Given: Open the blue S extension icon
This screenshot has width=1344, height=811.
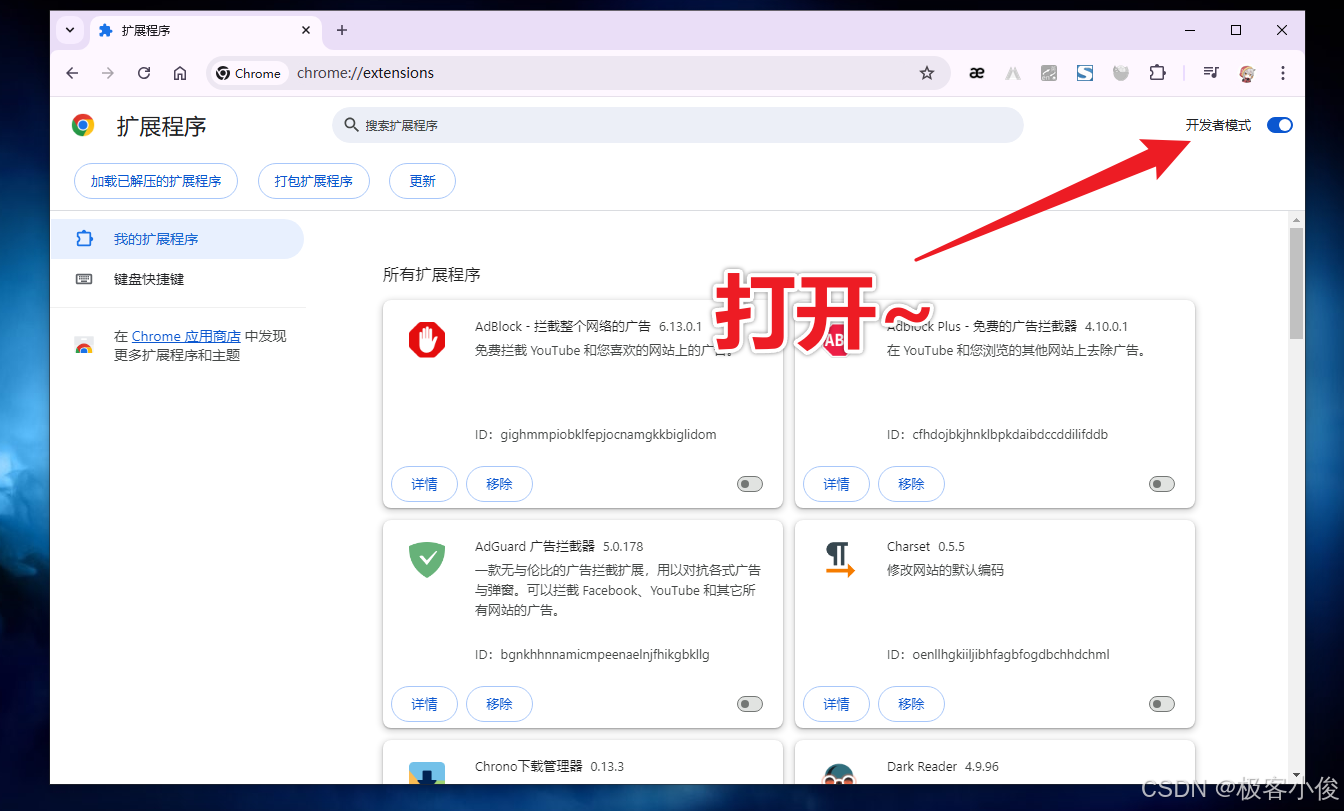Looking at the screenshot, I should [x=1085, y=73].
